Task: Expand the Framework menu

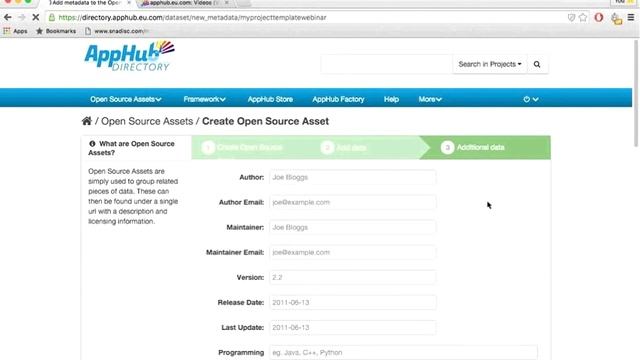Action: click(x=204, y=99)
